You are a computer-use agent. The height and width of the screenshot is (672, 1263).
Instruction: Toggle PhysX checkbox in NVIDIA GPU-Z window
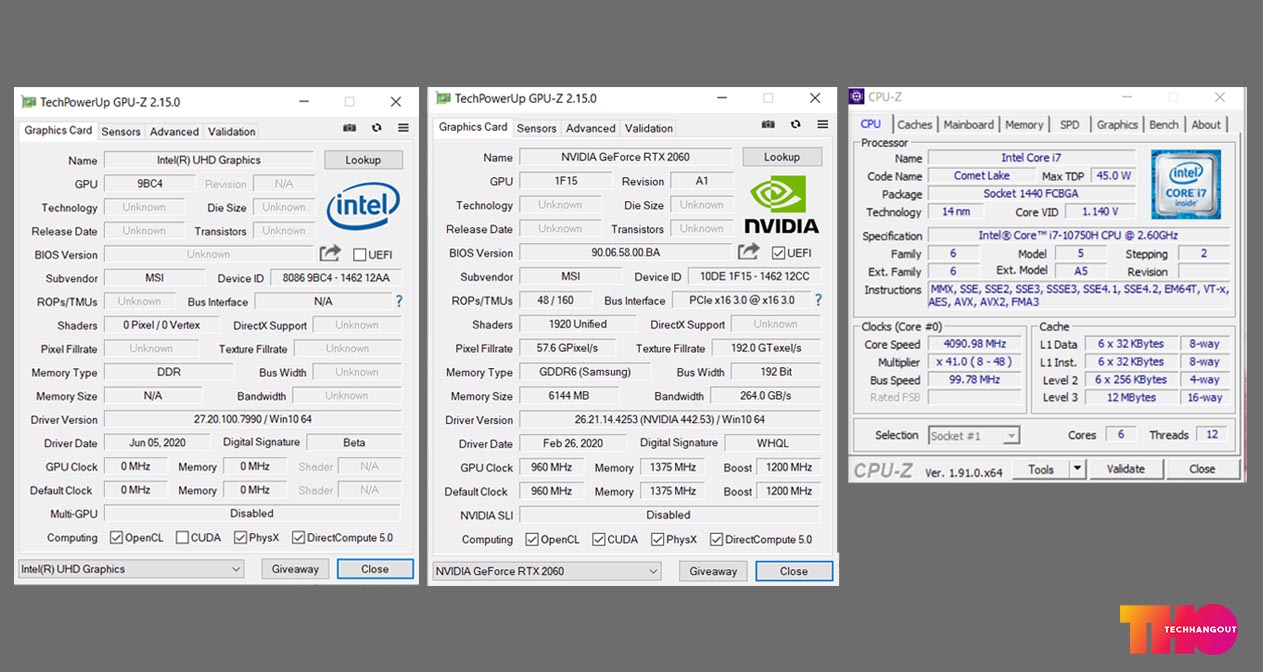657,540
